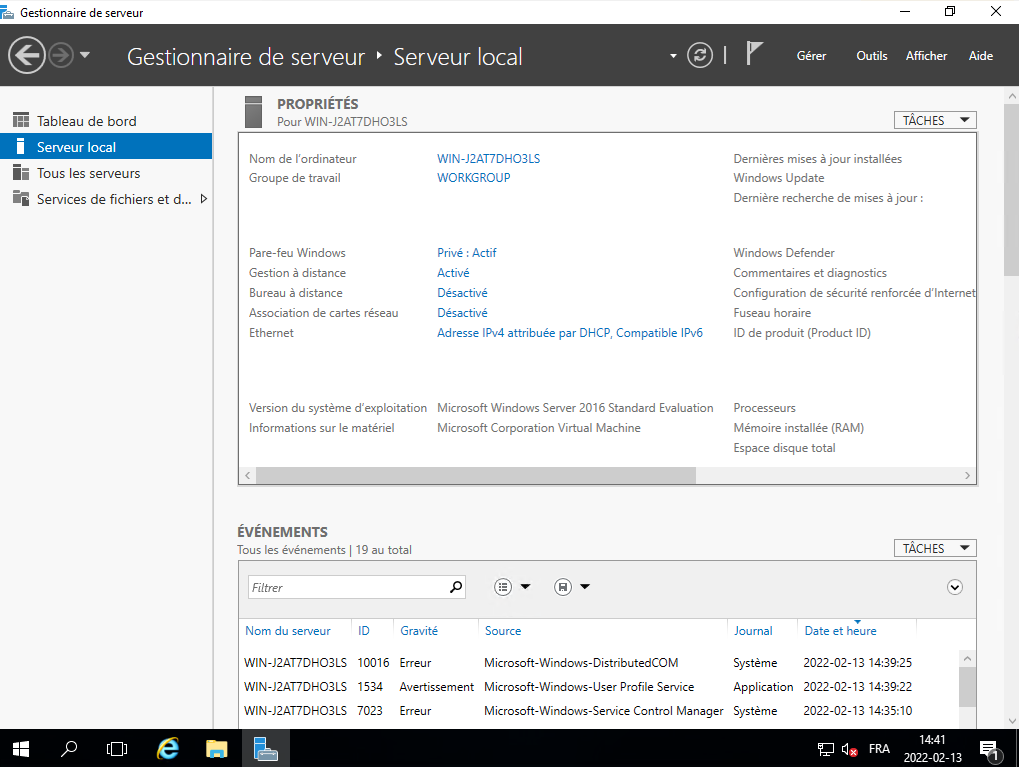Click the back navigation arrow button
Screen dimensions: 1019x767
click(27, 55)
